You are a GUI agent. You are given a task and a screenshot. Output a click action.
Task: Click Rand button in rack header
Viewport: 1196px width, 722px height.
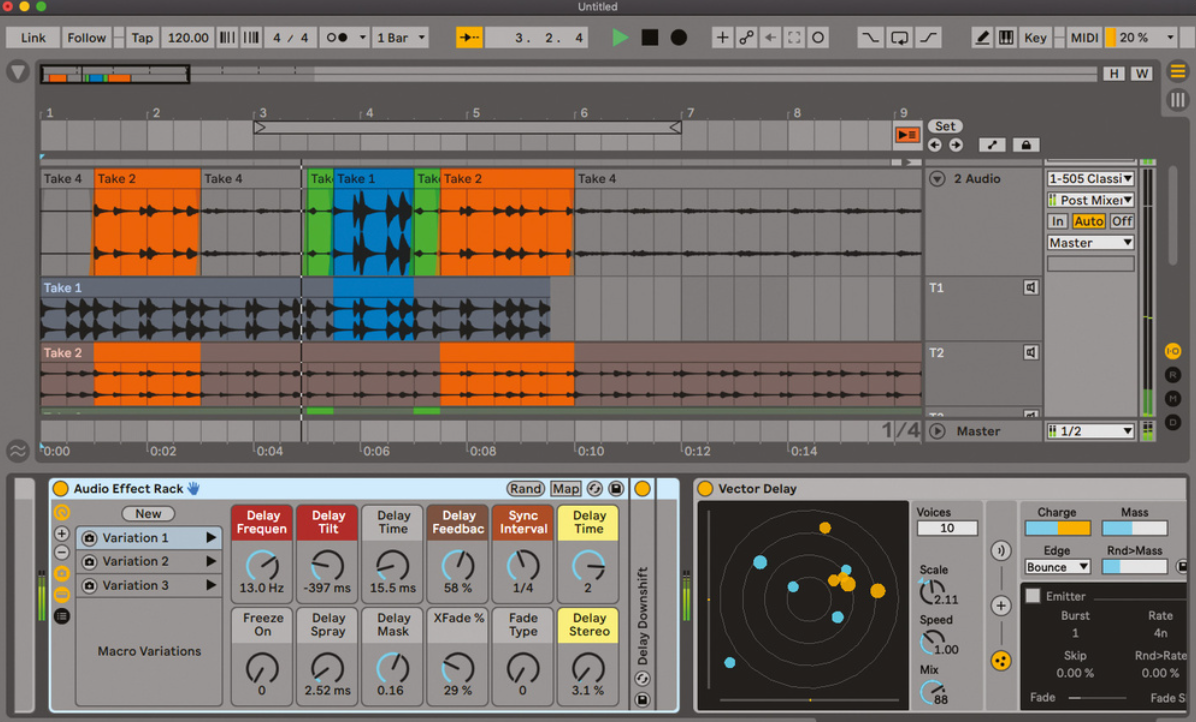point(526,489)
